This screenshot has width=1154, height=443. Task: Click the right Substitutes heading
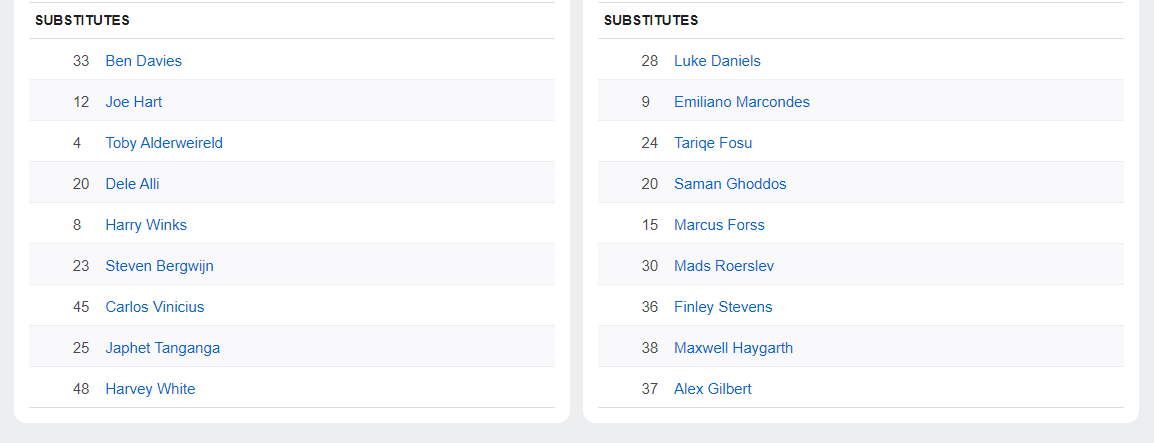coord(651,20)
